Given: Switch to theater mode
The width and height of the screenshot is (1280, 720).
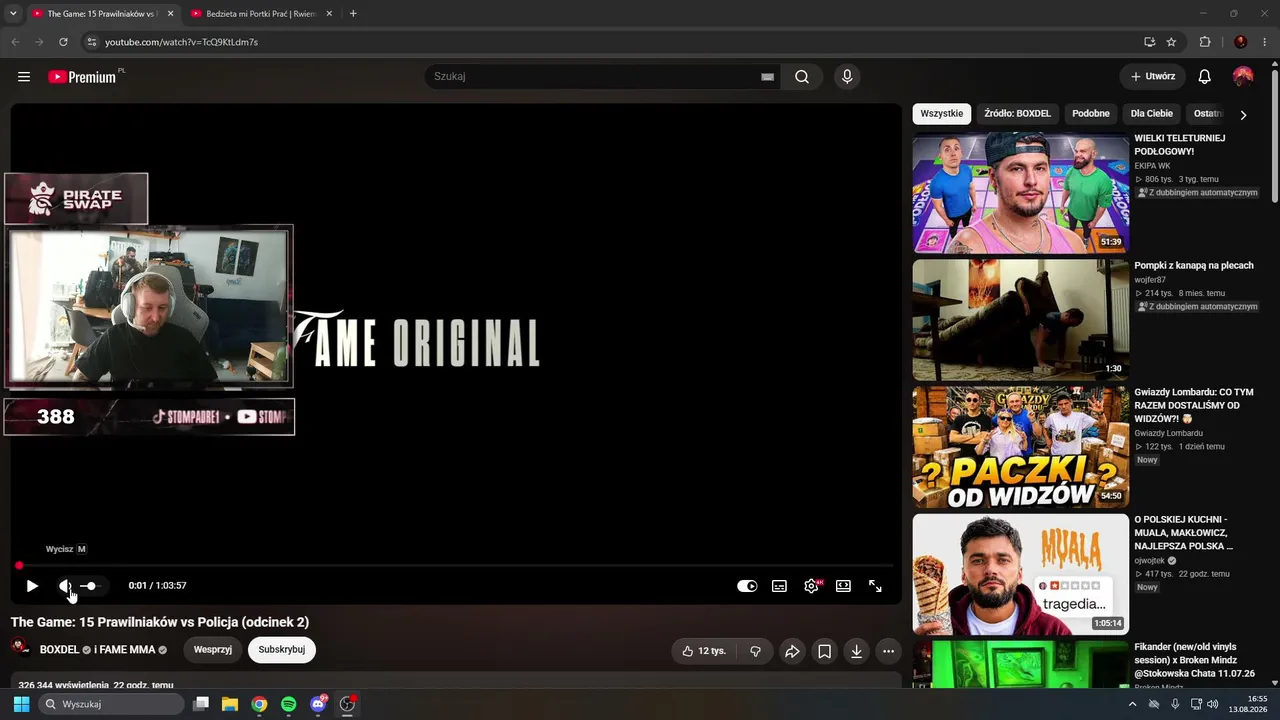Looking at the screenshot, I should pyautogui.click(x=843, y=586).
